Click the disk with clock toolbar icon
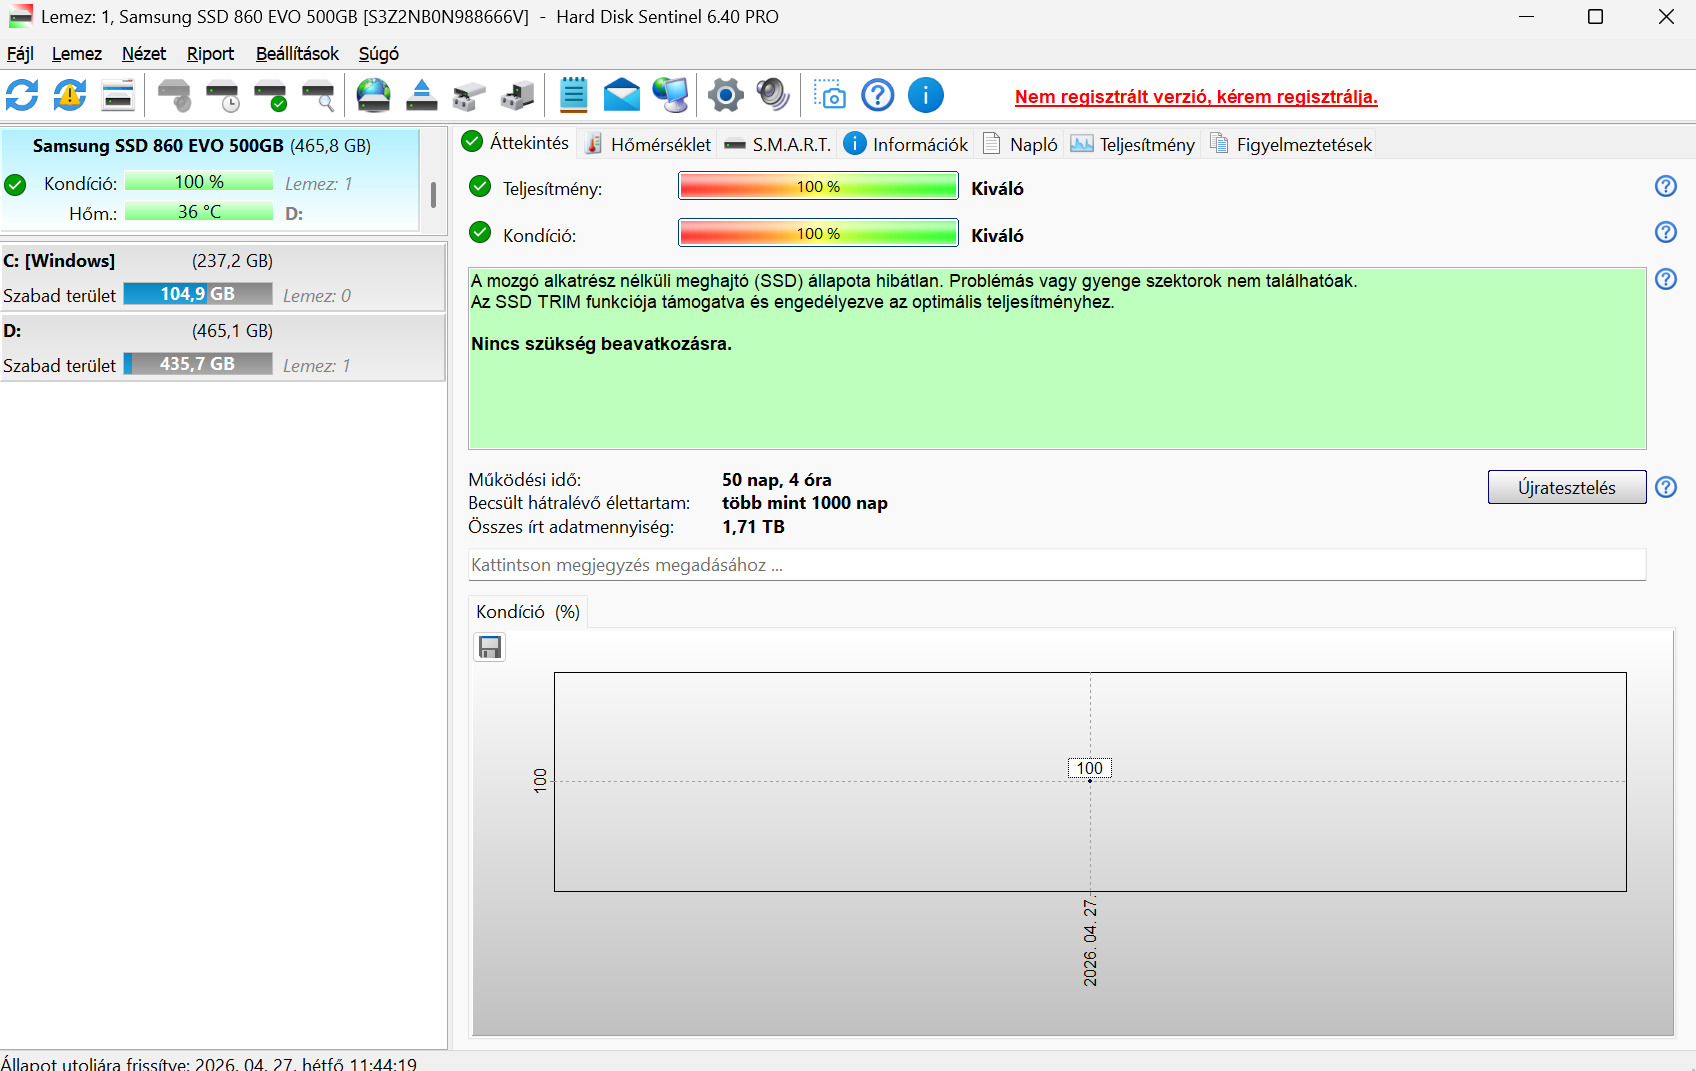This screenshot has width=1696, height=1071. [223, 96]
